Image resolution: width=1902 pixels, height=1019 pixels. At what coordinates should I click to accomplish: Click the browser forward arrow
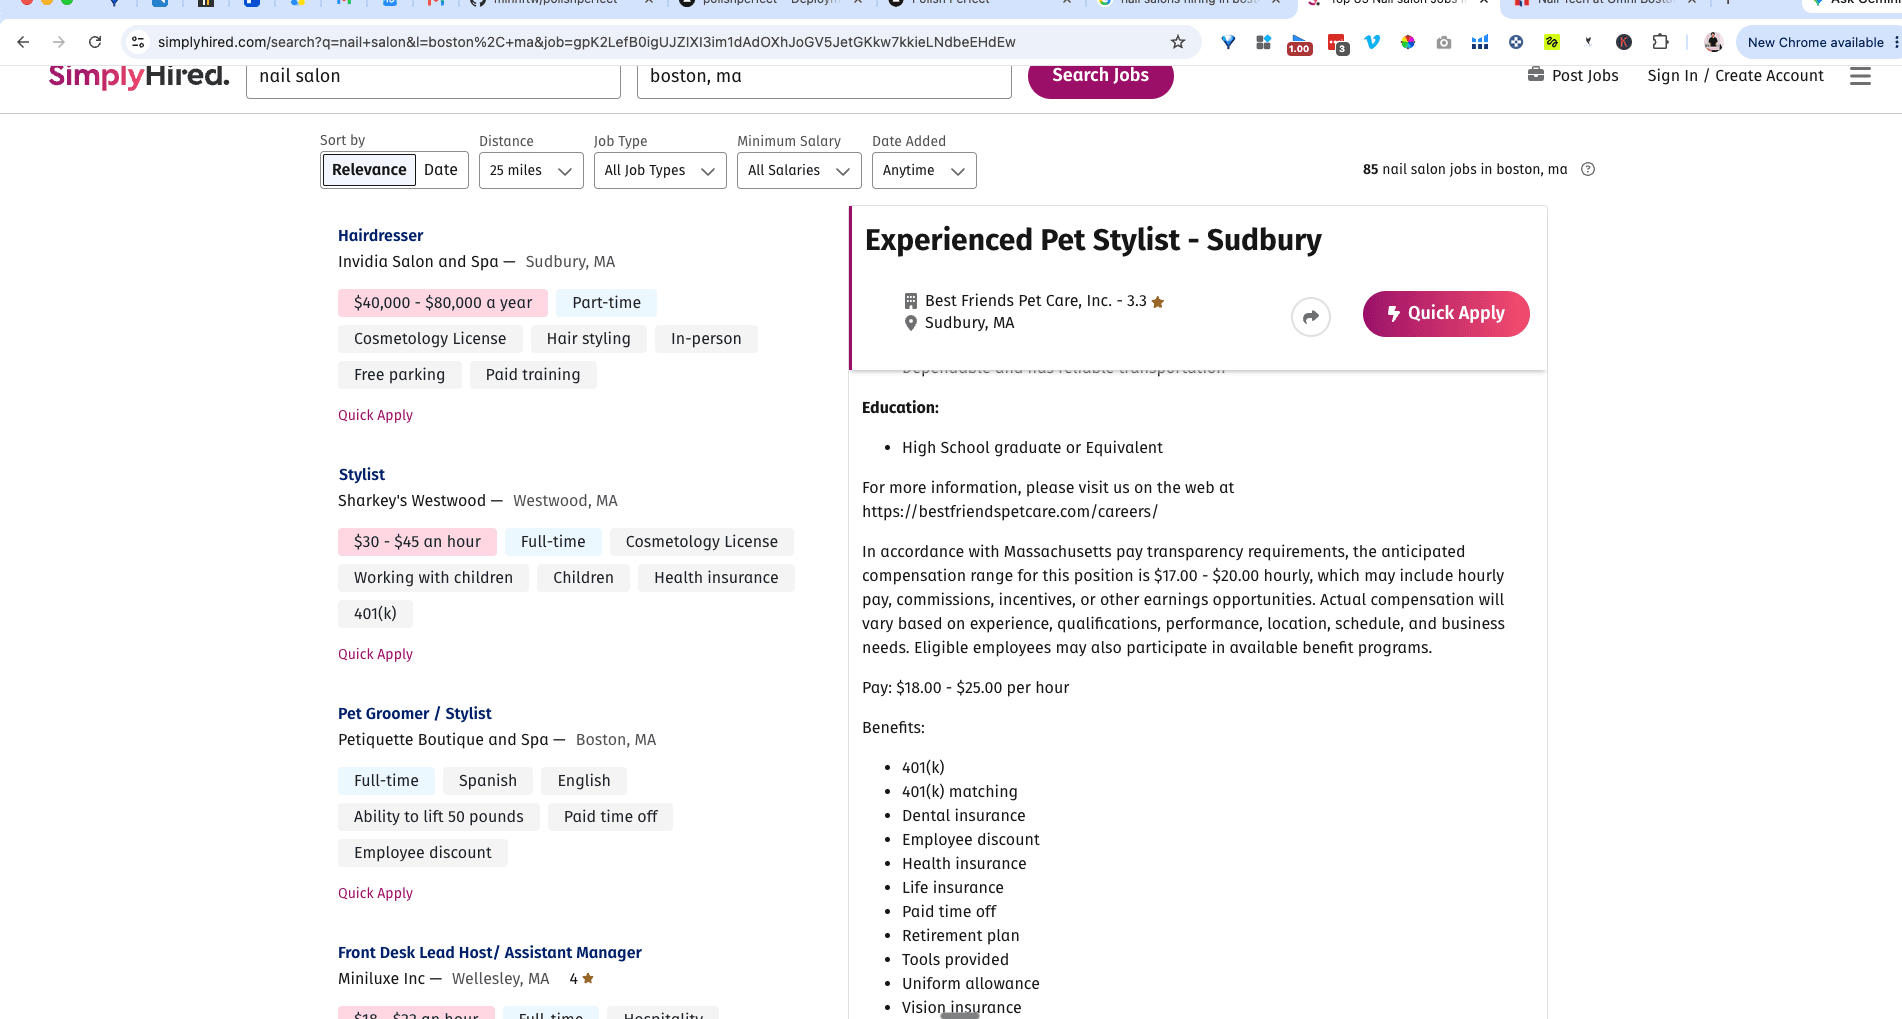(59, 42)
